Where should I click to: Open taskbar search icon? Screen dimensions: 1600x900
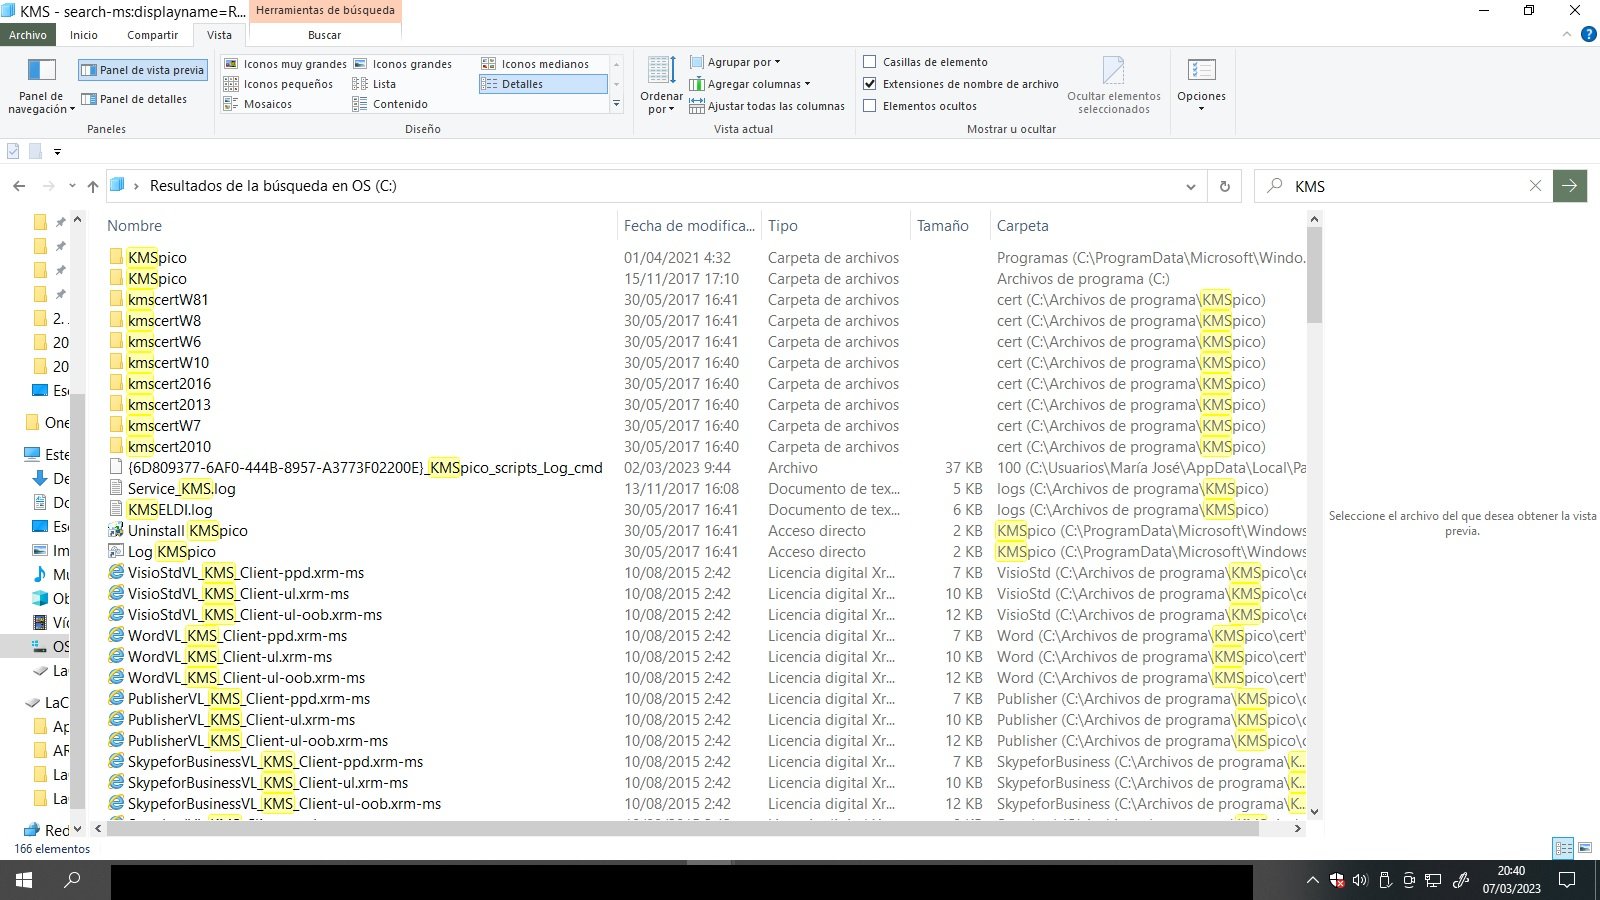coord(72,881)
